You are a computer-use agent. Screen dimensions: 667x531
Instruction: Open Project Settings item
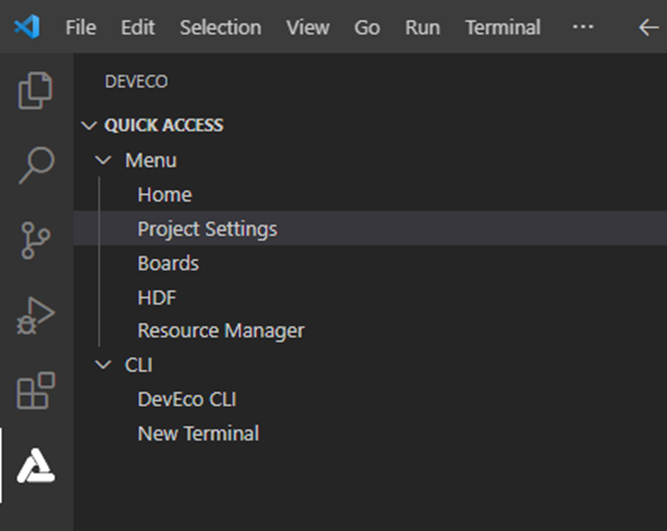[x=207, y=229]
